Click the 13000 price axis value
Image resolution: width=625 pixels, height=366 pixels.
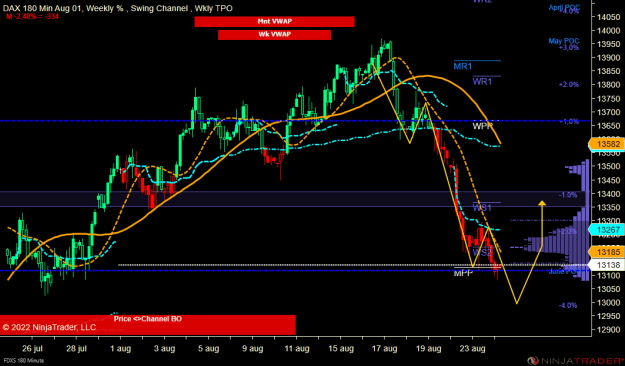[x=609, y=303]
